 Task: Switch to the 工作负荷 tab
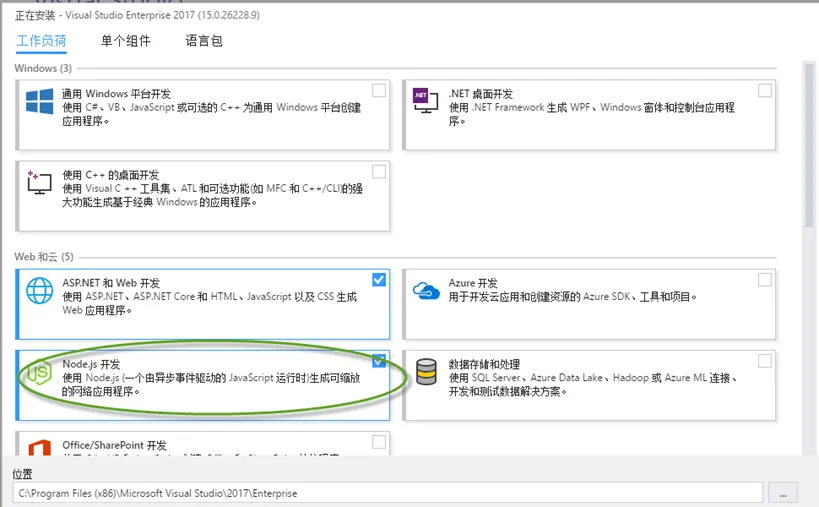coord(41,41)
